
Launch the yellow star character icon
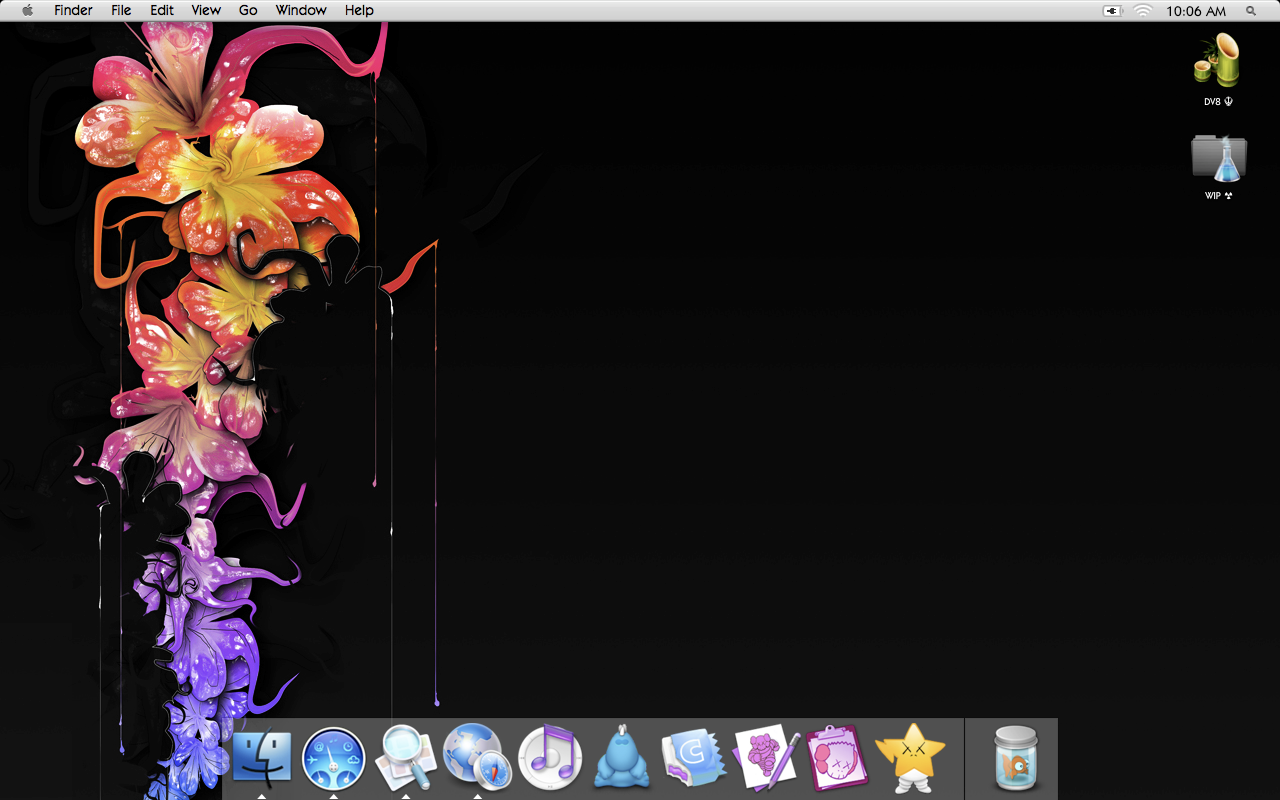909,757
